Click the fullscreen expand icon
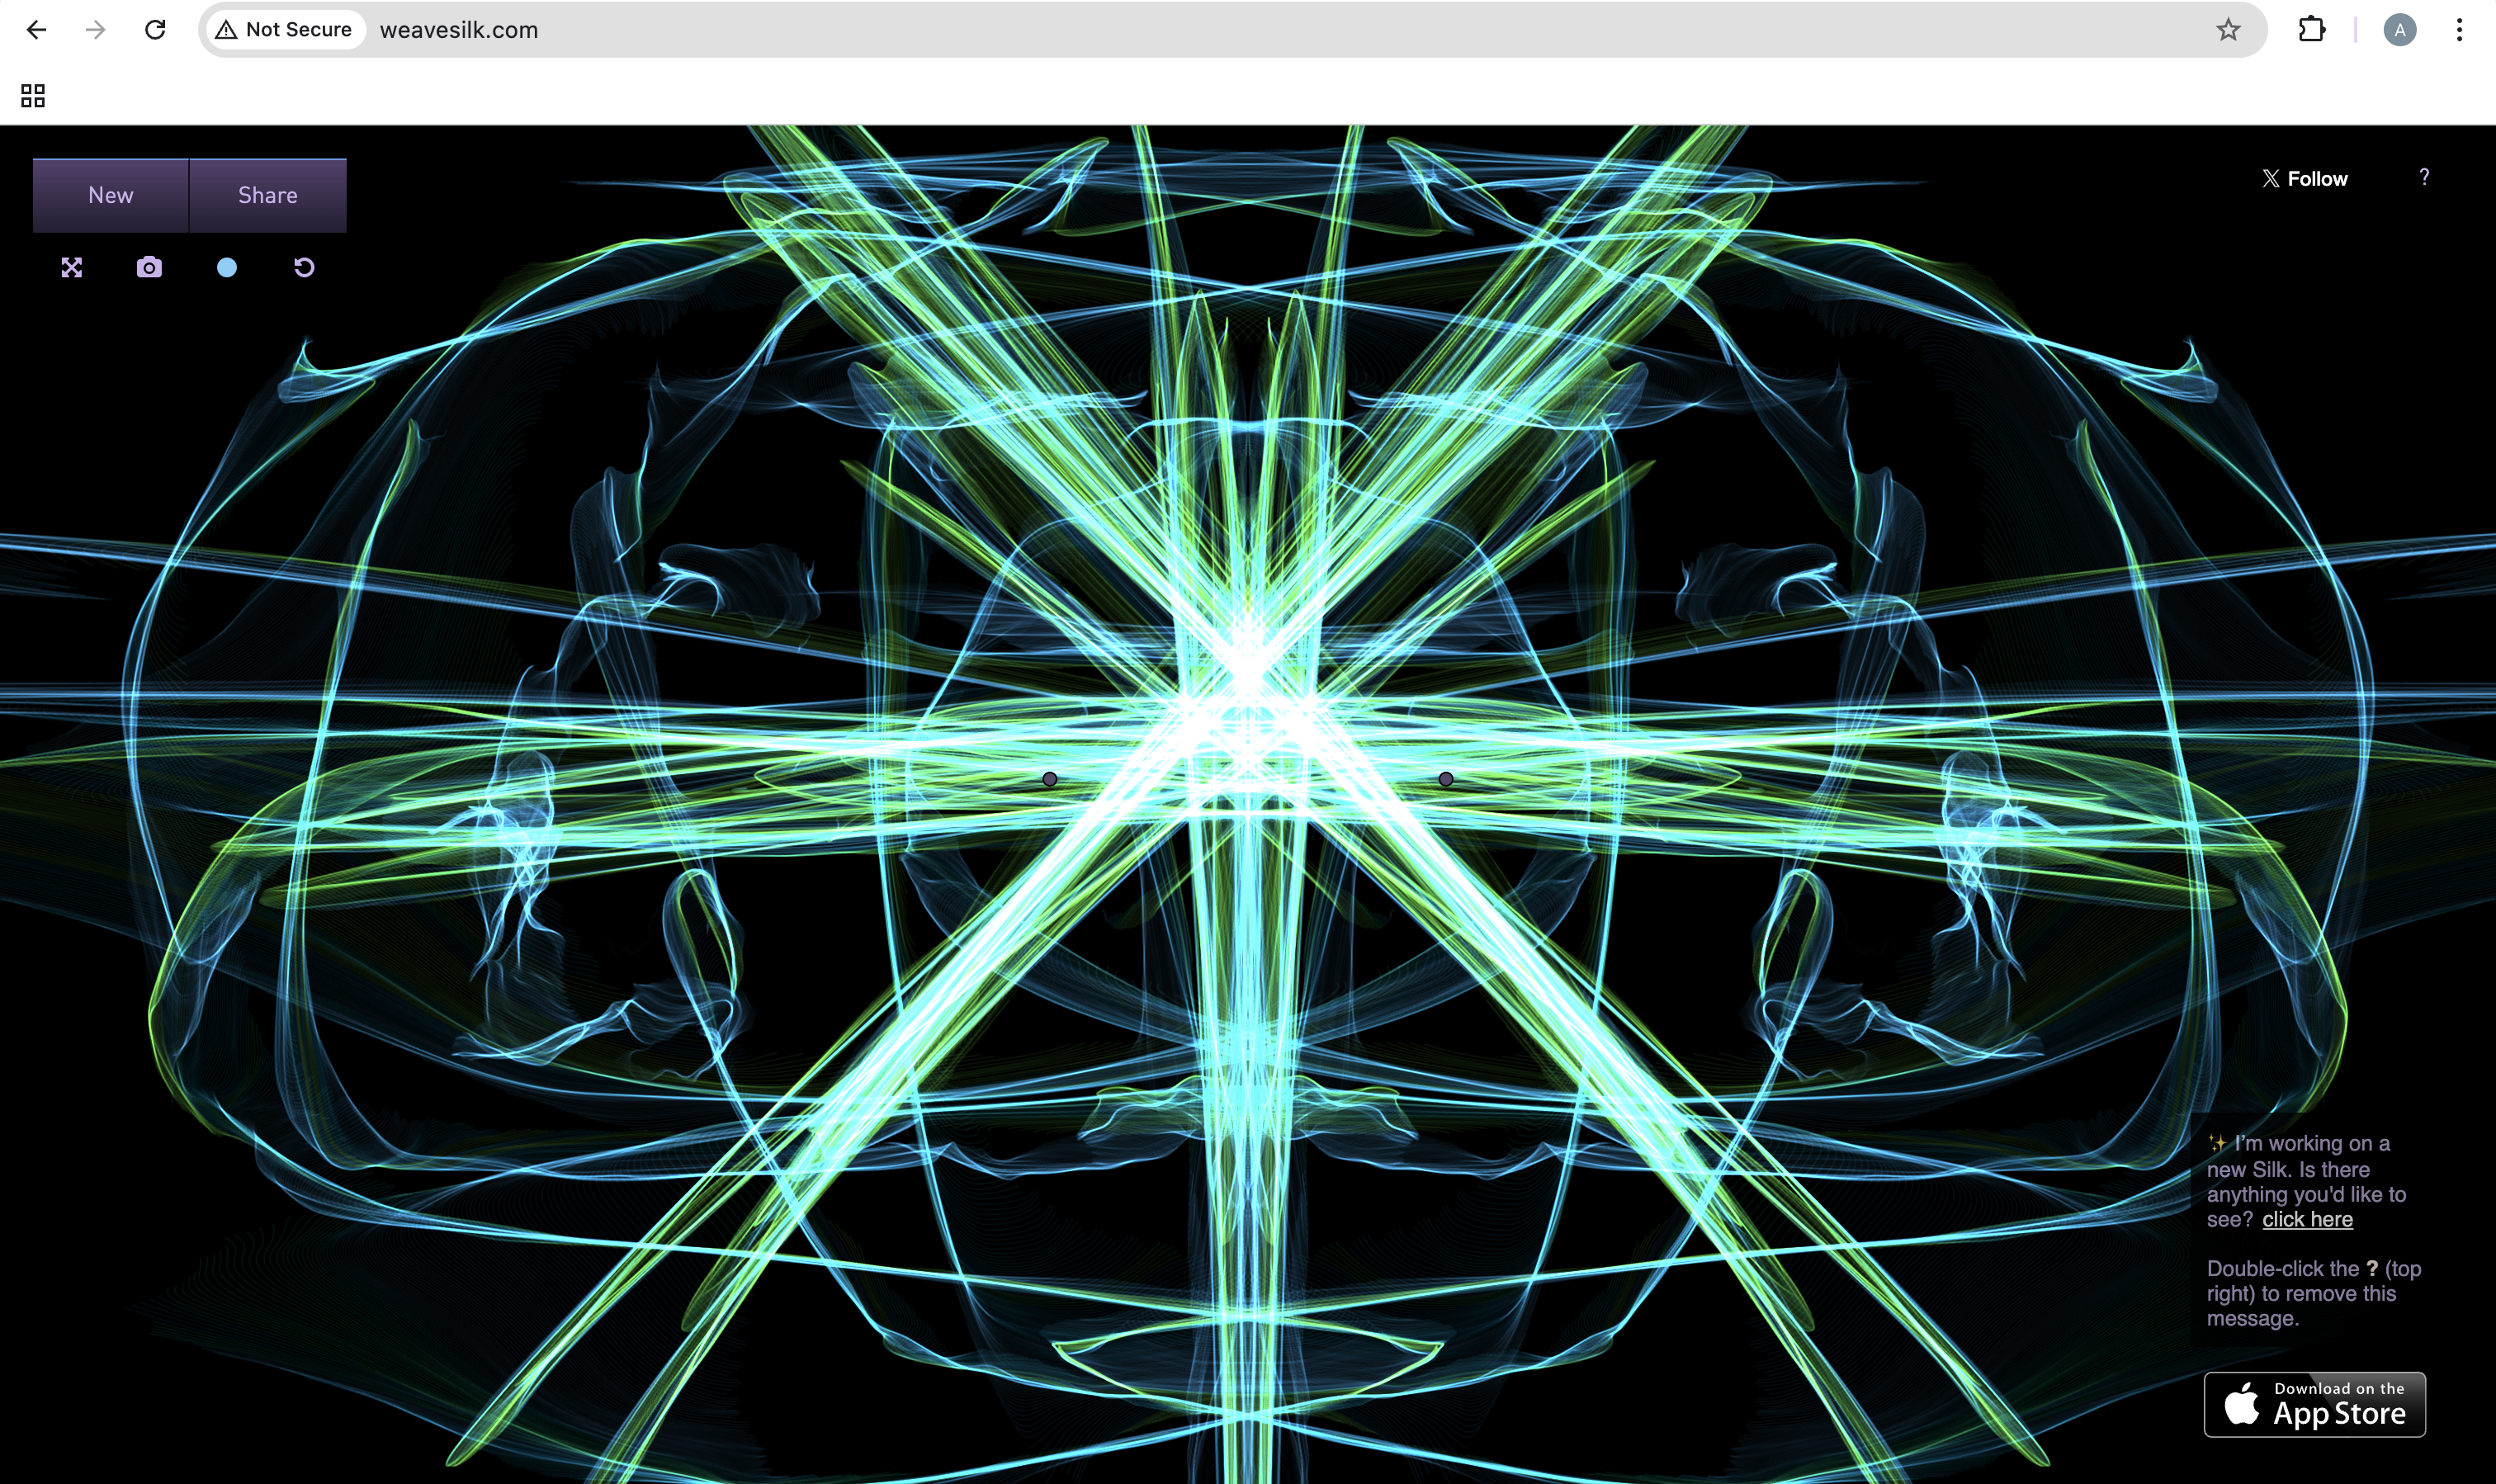This screenshot has width=2496, height=1484. point(71,267)
